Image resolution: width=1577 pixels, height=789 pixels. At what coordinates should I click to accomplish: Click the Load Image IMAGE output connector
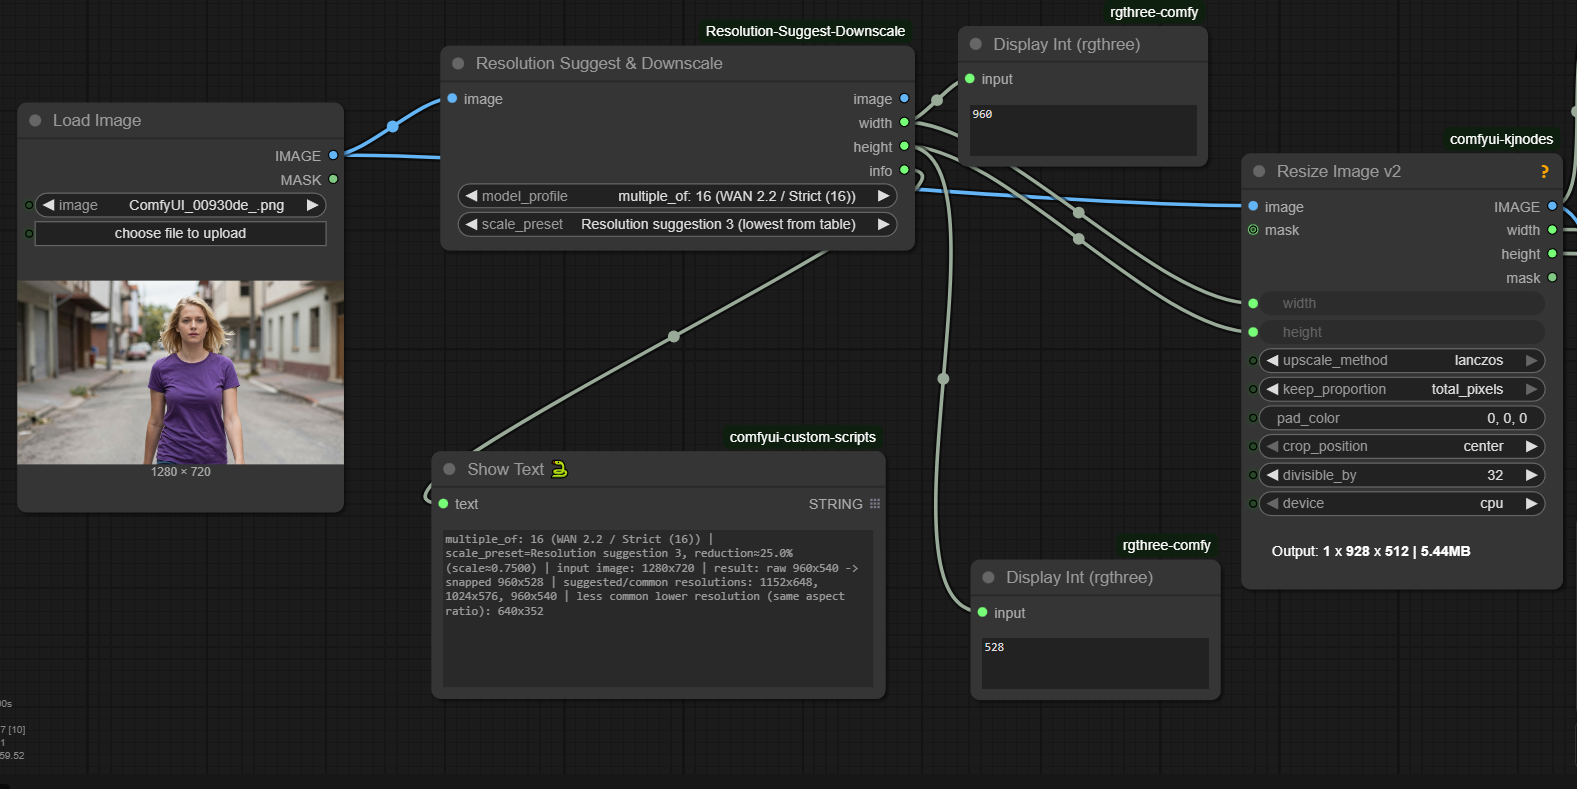333,155
